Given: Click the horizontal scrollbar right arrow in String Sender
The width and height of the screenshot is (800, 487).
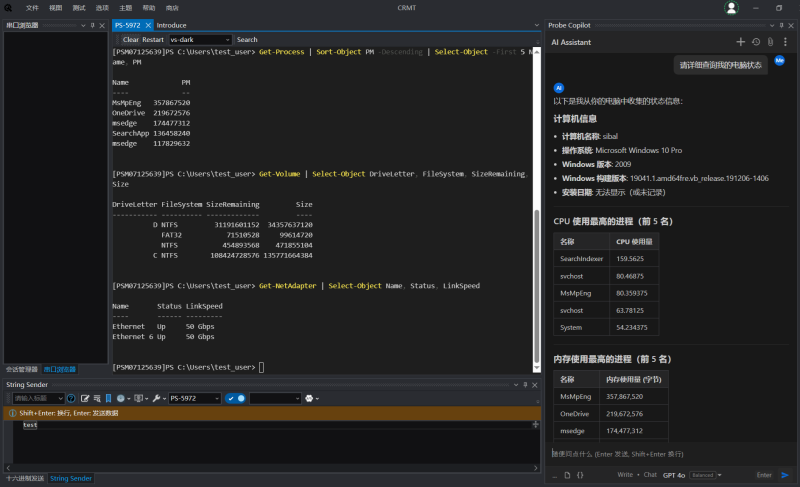Looking at the screenshot, I should coord(535,468).
